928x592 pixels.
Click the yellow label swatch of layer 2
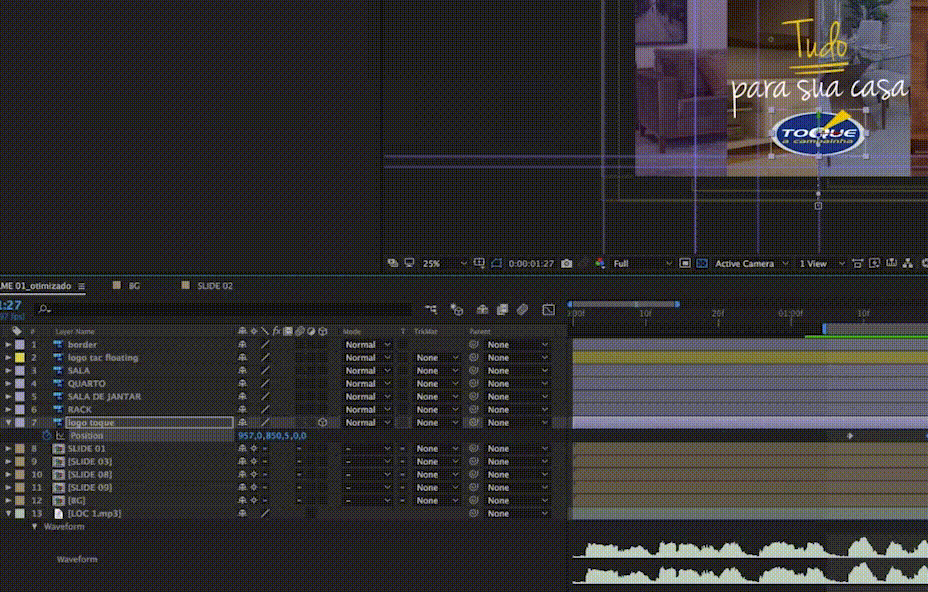pyautogui.click(x=20, y=358)
